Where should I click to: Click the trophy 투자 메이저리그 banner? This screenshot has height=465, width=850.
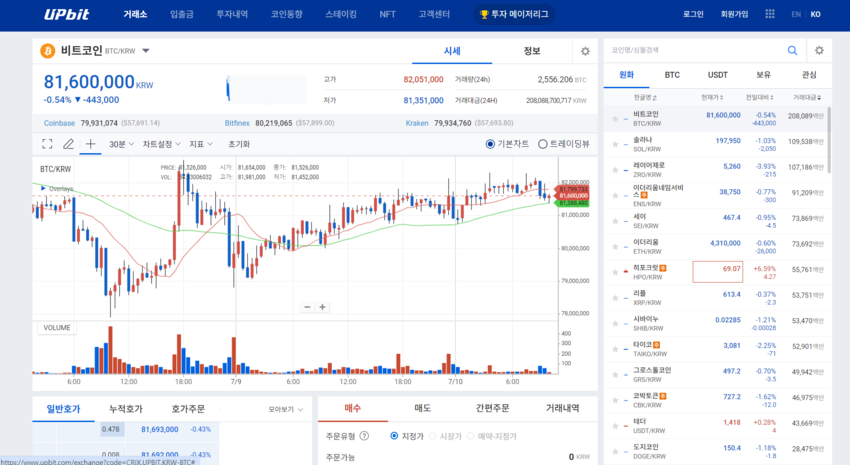[x=514, y=14]
